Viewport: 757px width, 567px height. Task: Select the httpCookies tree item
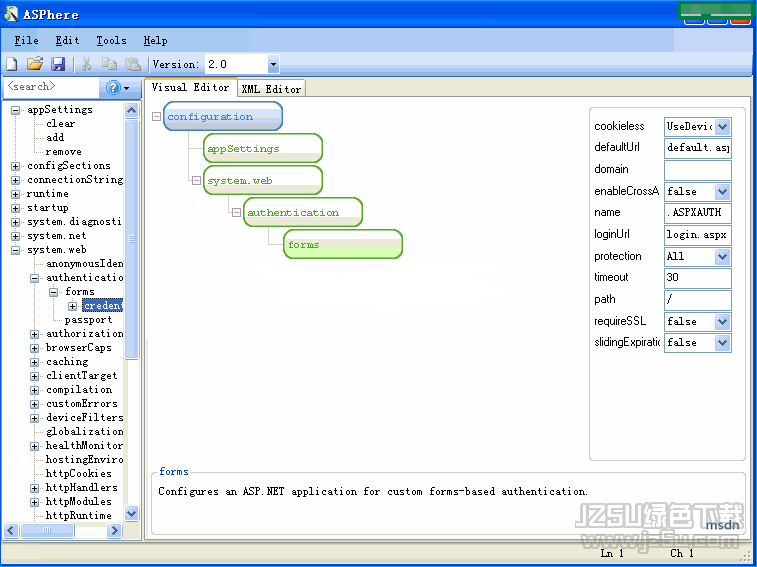[x=79, y=474]
